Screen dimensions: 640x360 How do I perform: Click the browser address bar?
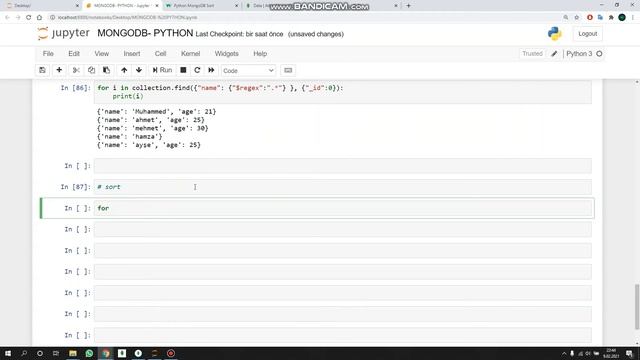click(x=302, y=18)
